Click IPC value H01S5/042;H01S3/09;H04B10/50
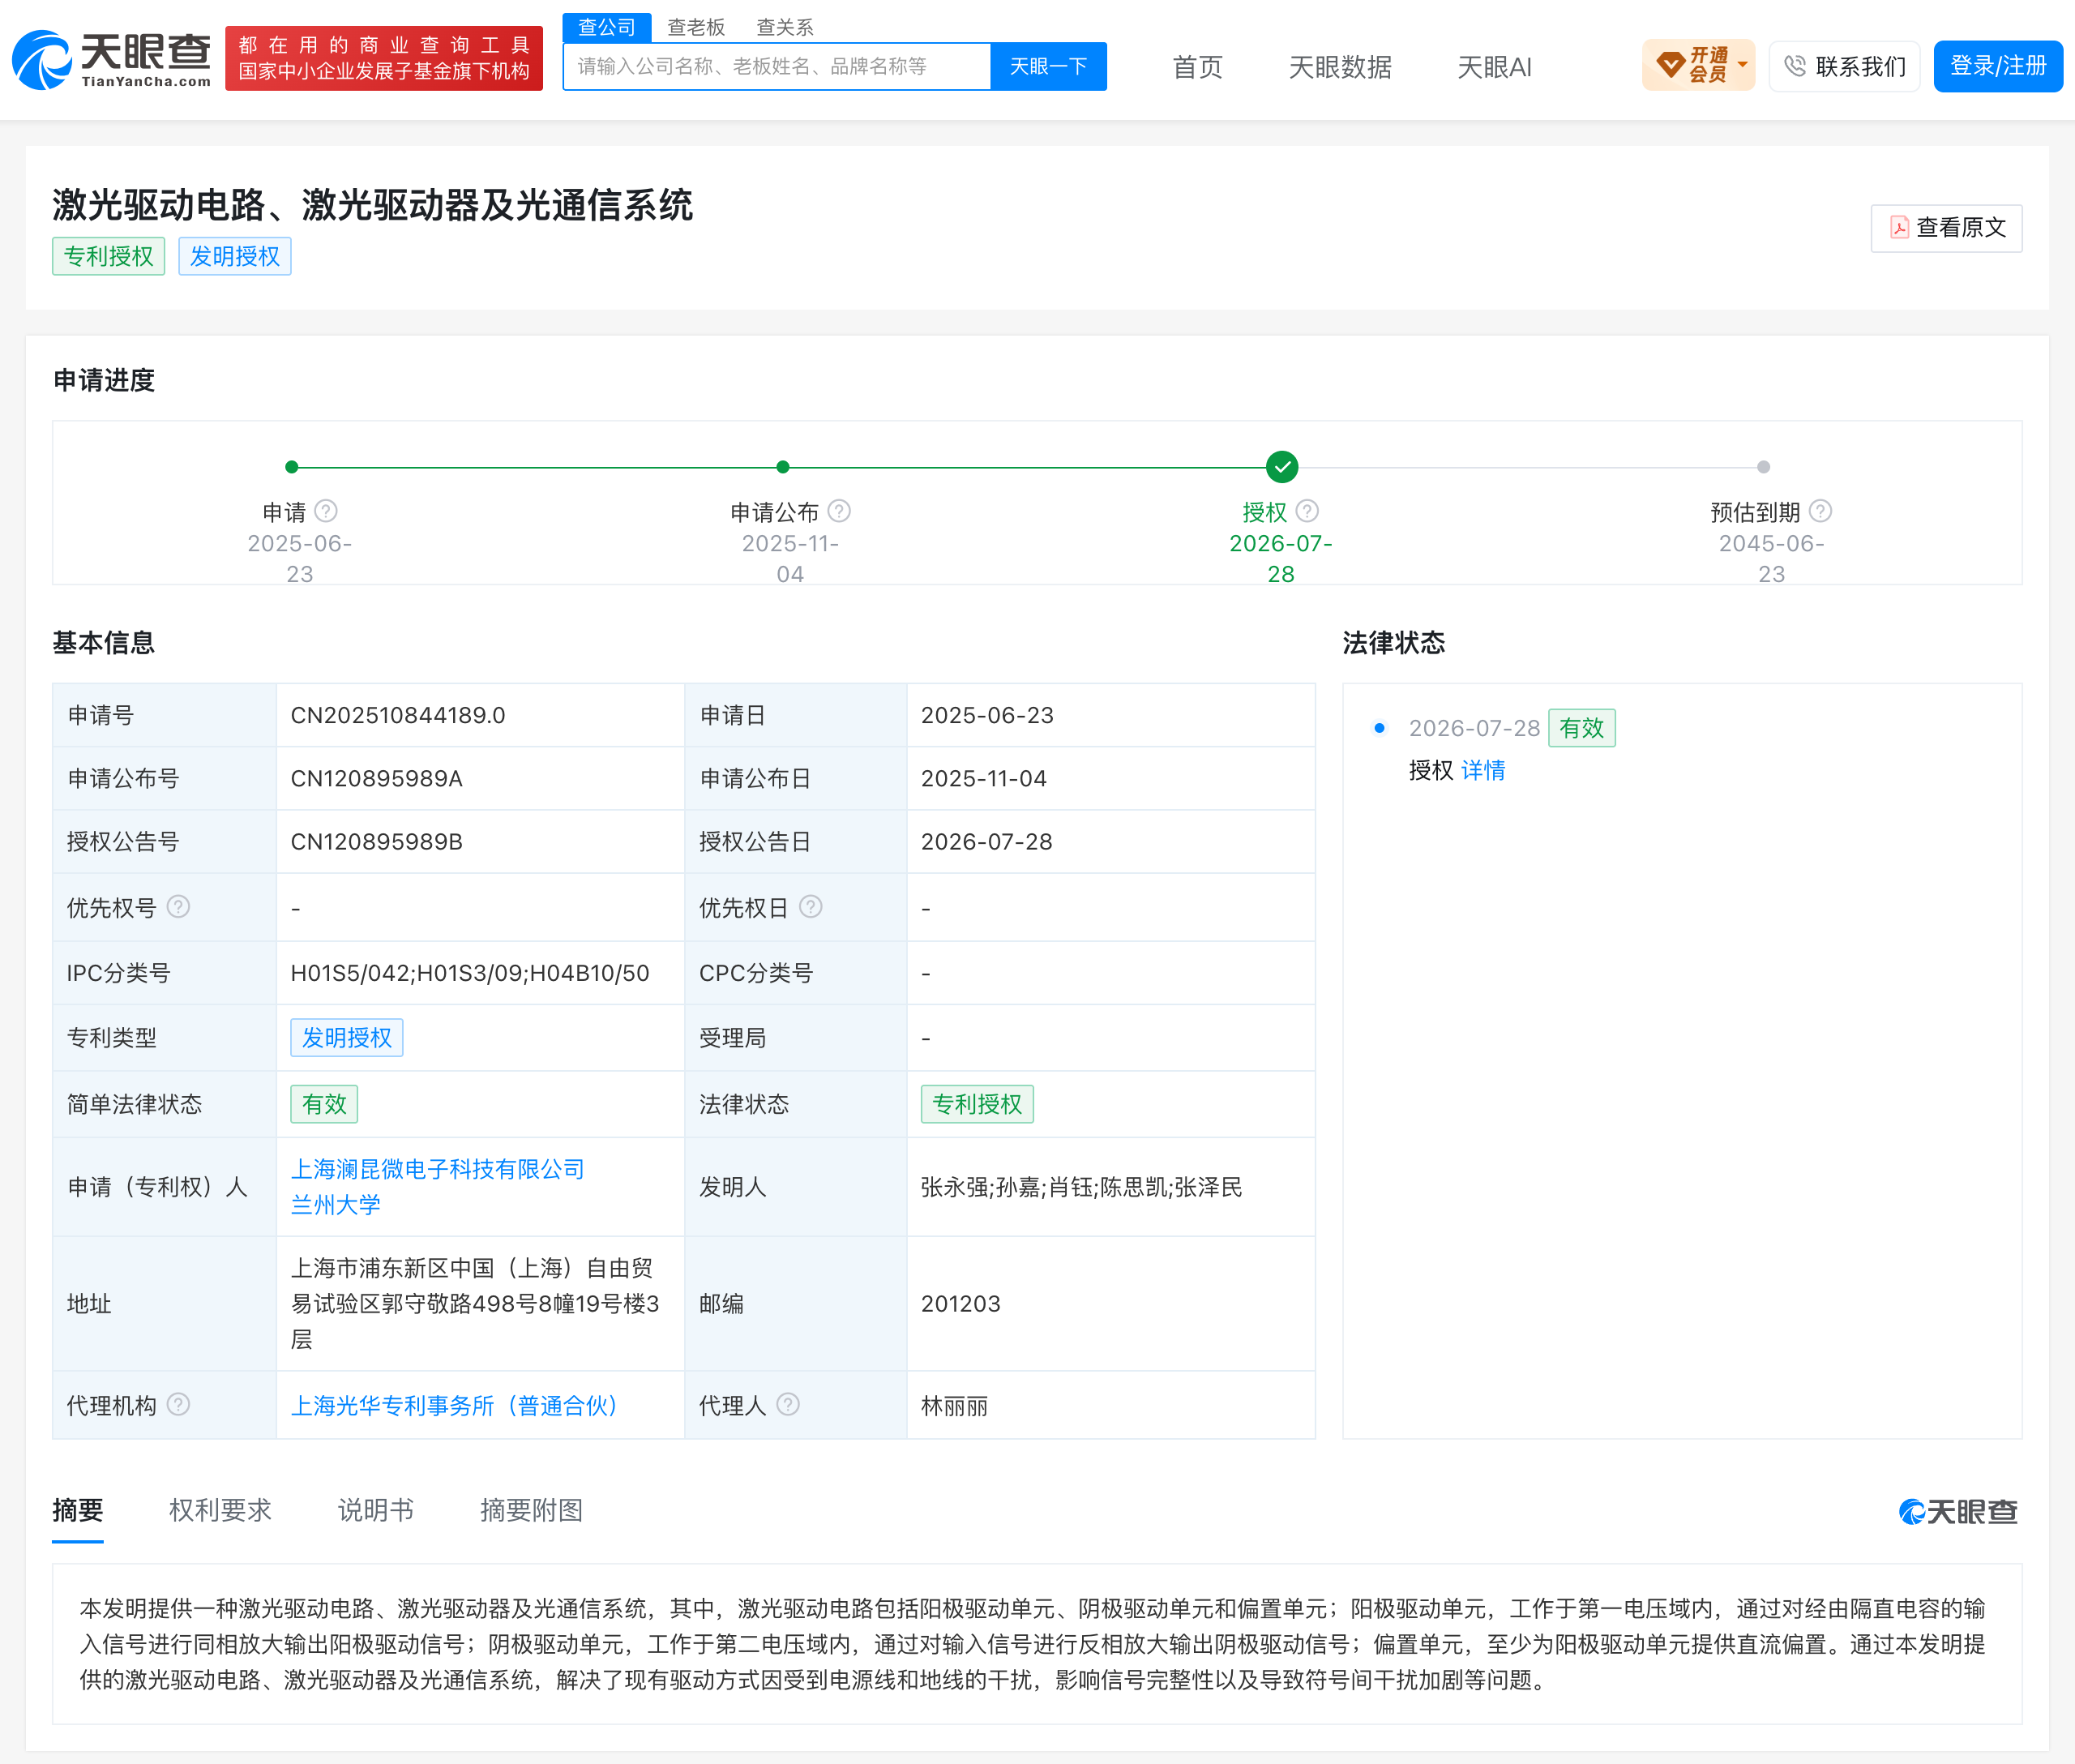This screenshot has height=1764, width=2075. pos(470,973)
